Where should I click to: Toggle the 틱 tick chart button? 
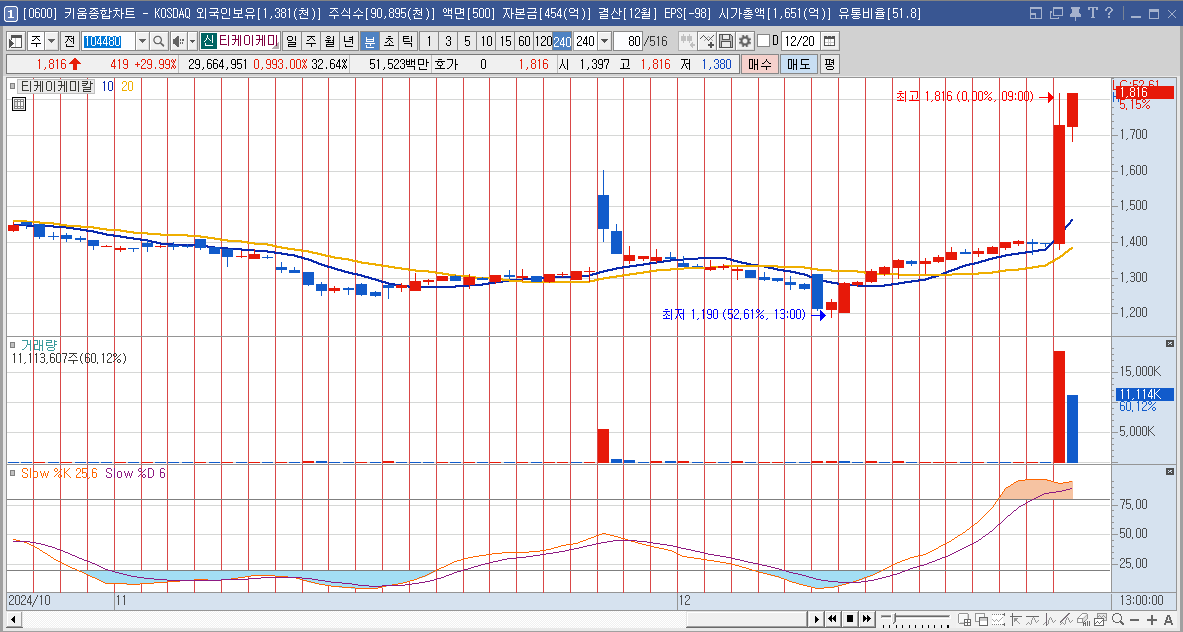tap(407, 41)
